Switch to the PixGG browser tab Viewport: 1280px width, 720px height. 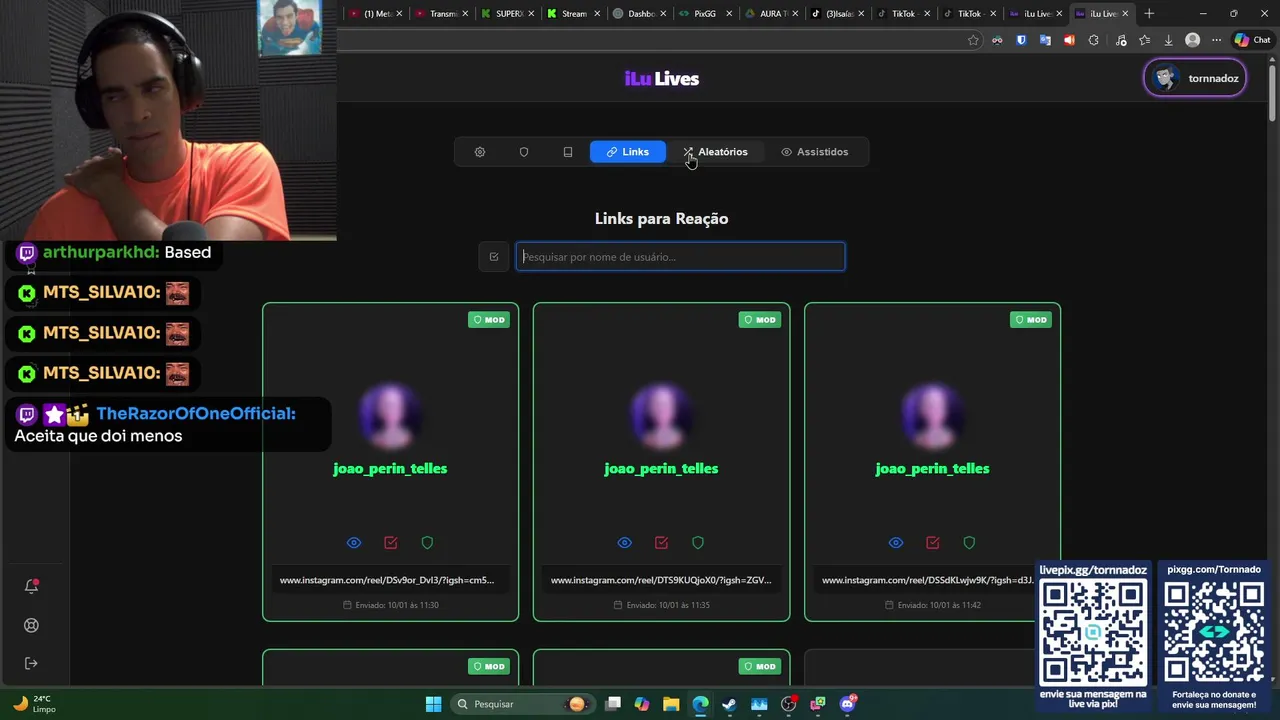(x=706, y=14)
